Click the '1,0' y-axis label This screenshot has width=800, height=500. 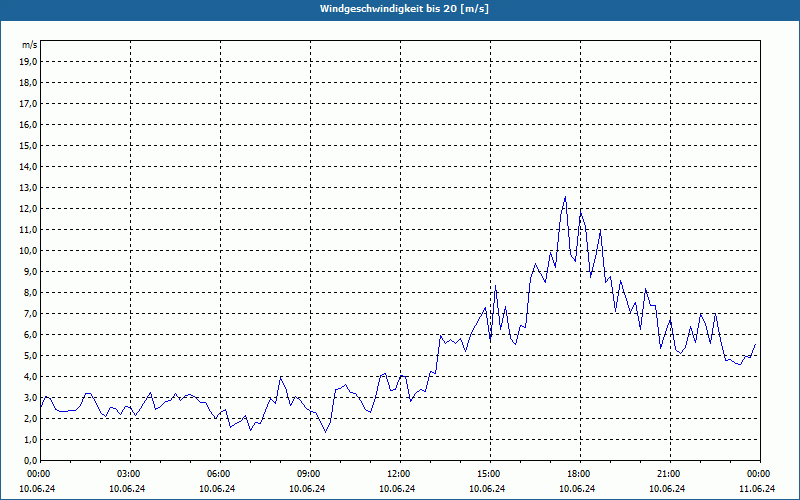pyautogui.click(x=31, y=439)
